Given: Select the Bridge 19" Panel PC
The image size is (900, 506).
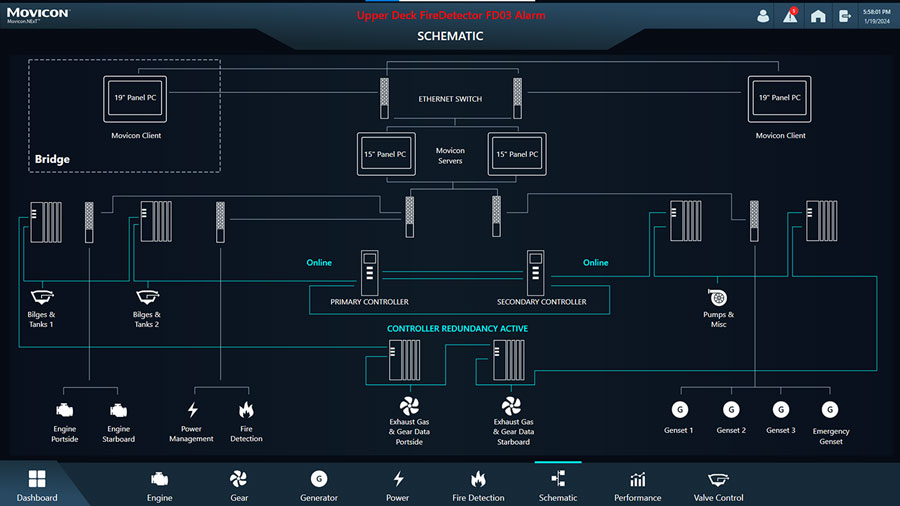Looking at the screenshot, I should [x=135, y=99].
